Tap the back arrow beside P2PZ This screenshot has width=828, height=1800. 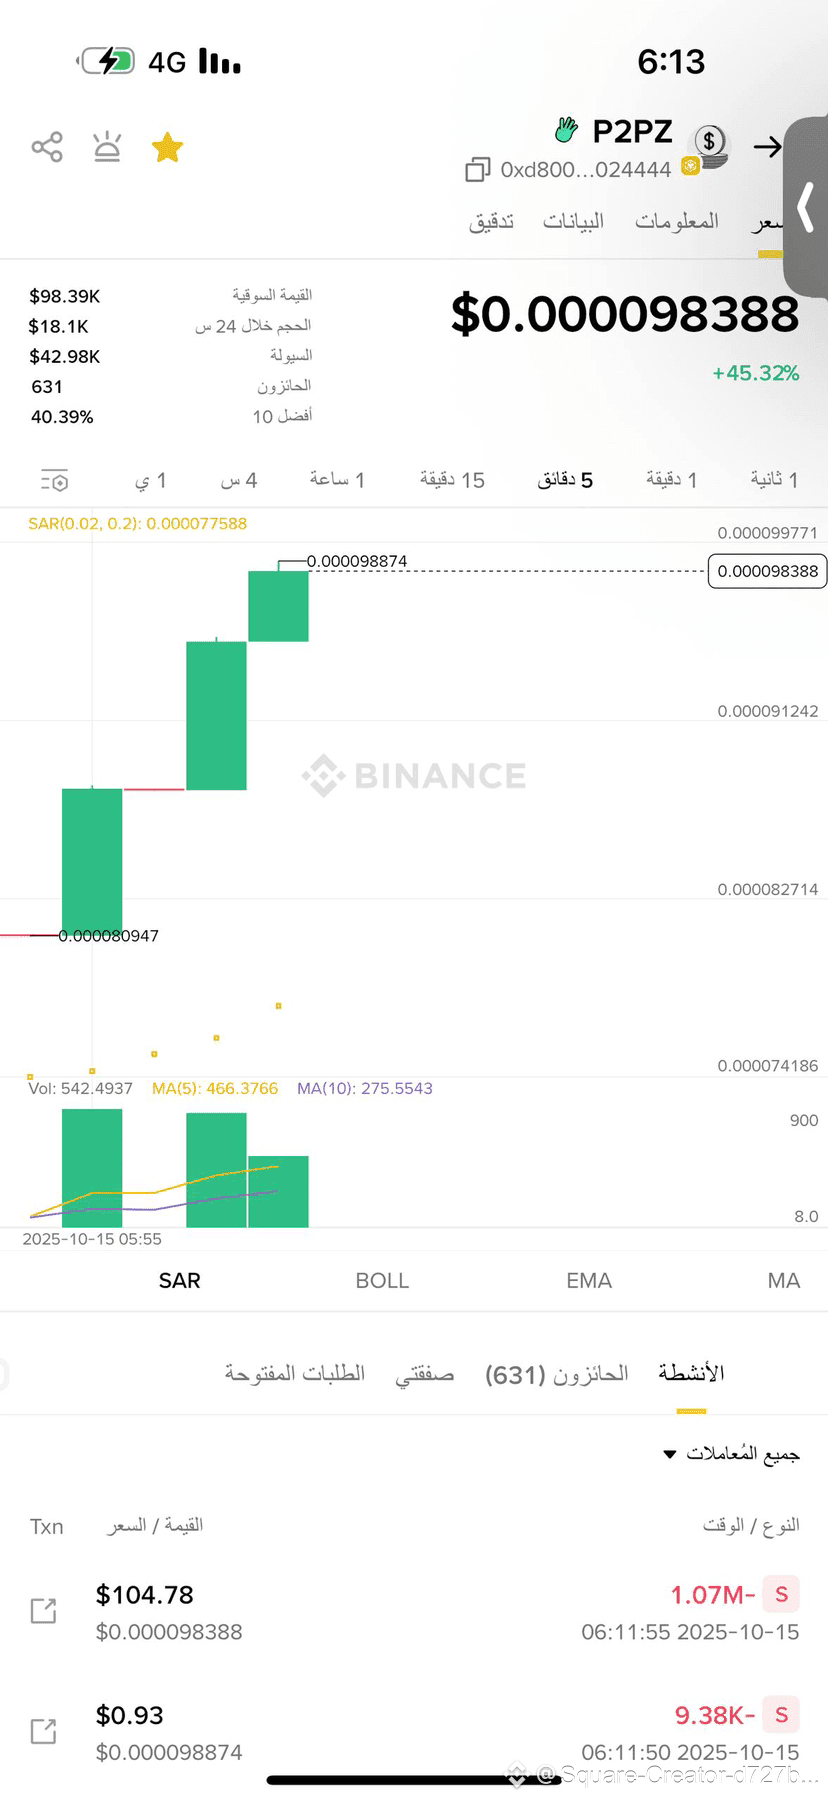point(767,147)
